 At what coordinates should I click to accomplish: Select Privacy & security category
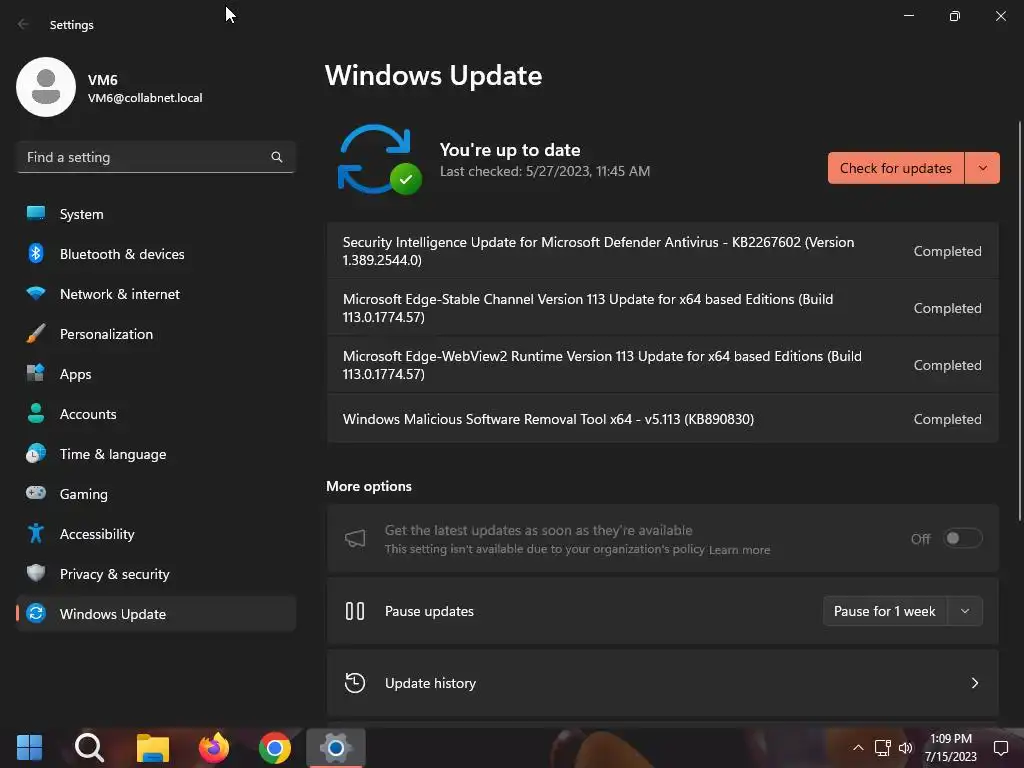pyautogui.click(x=156, y=574)
